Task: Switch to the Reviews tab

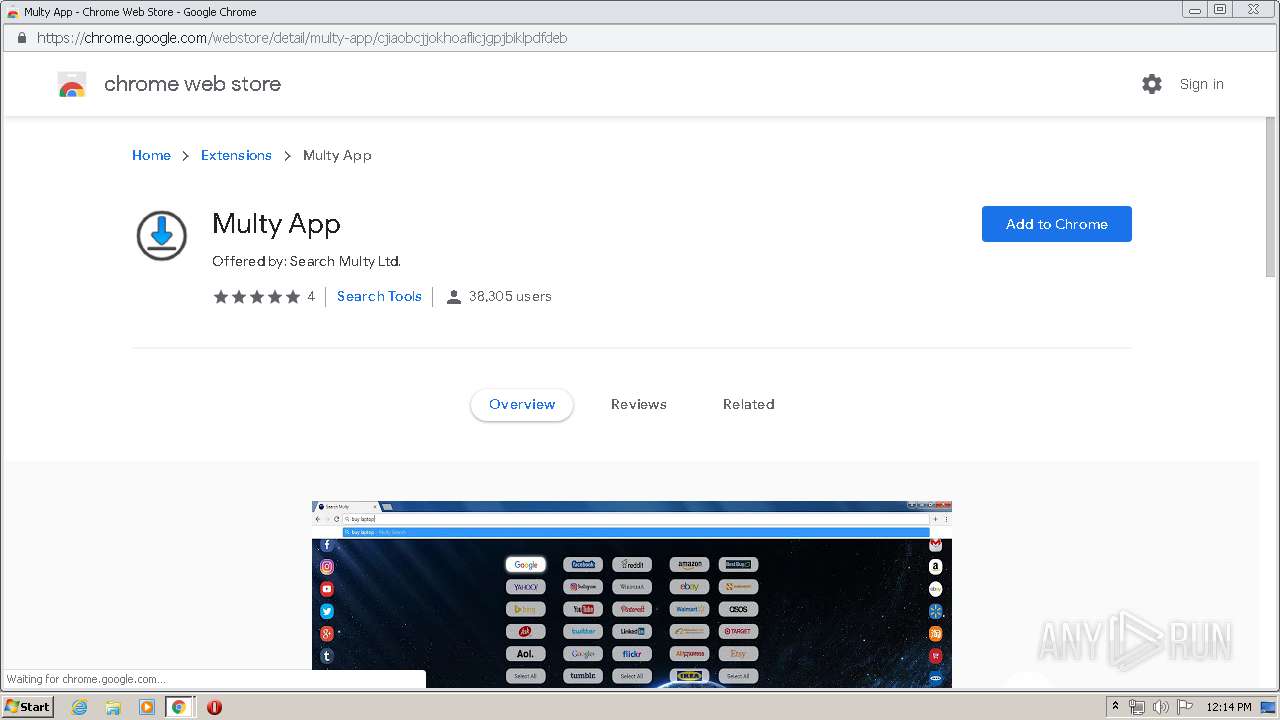Action: point(639,404)
